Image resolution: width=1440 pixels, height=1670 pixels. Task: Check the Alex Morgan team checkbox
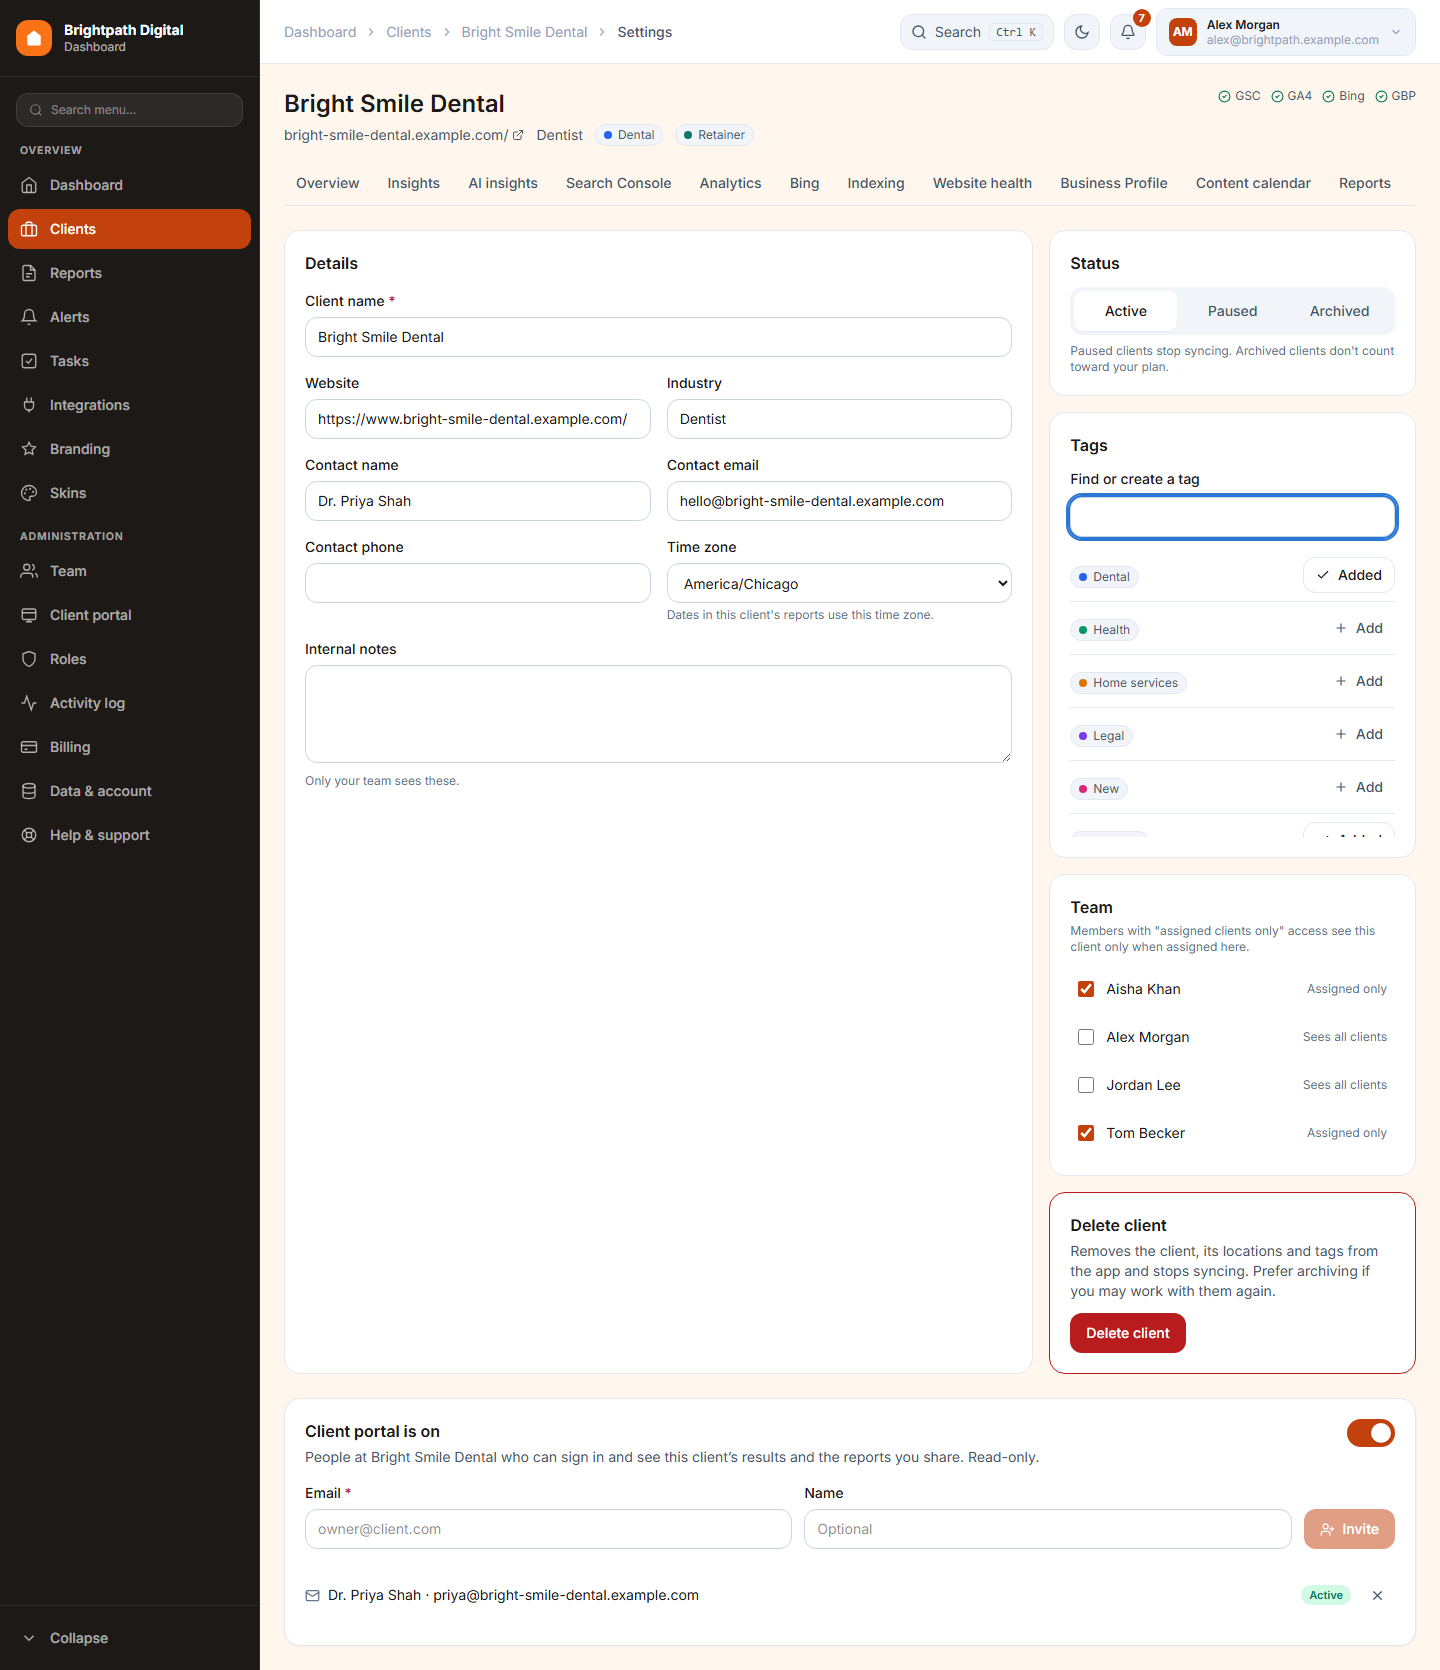point(1086,1037)
